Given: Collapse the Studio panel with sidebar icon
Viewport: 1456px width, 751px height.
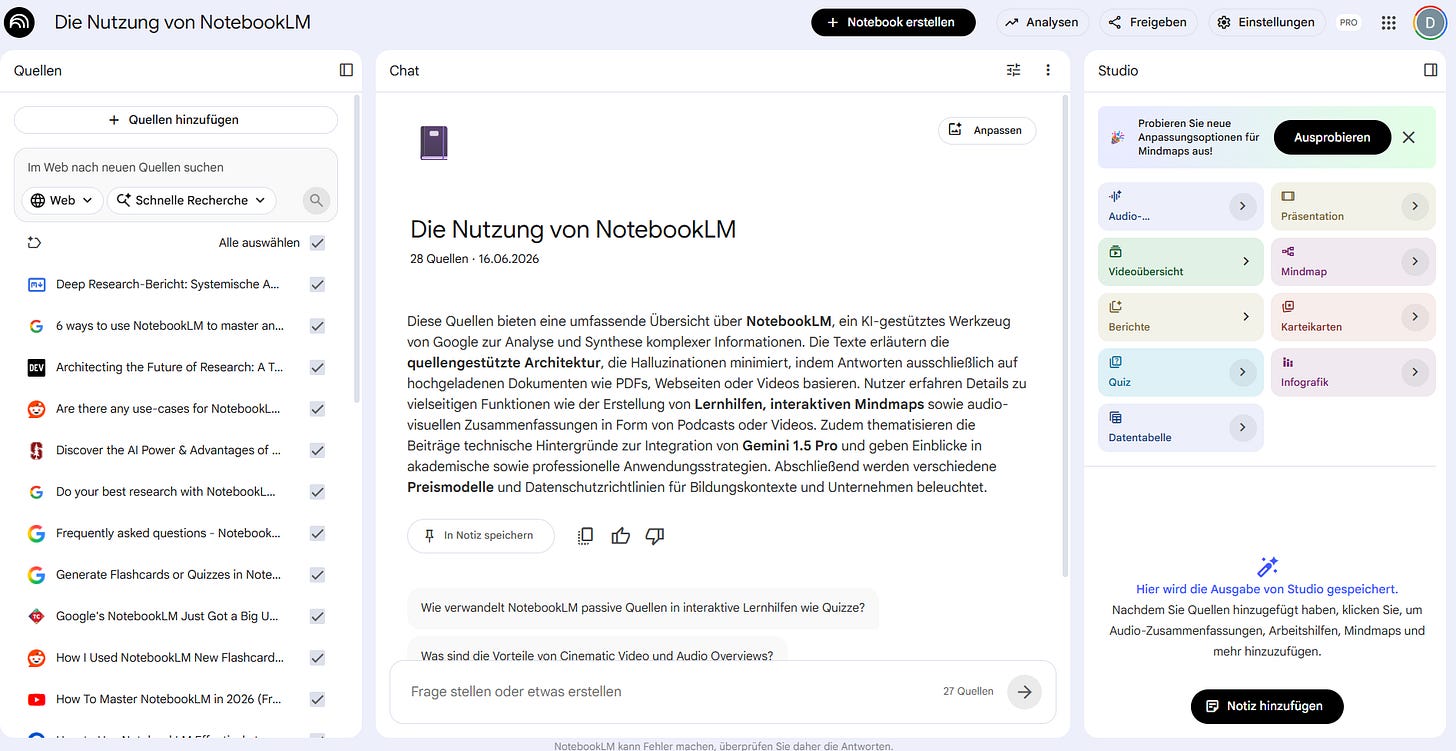Looking at the screenshot, I should (1430, 70).
